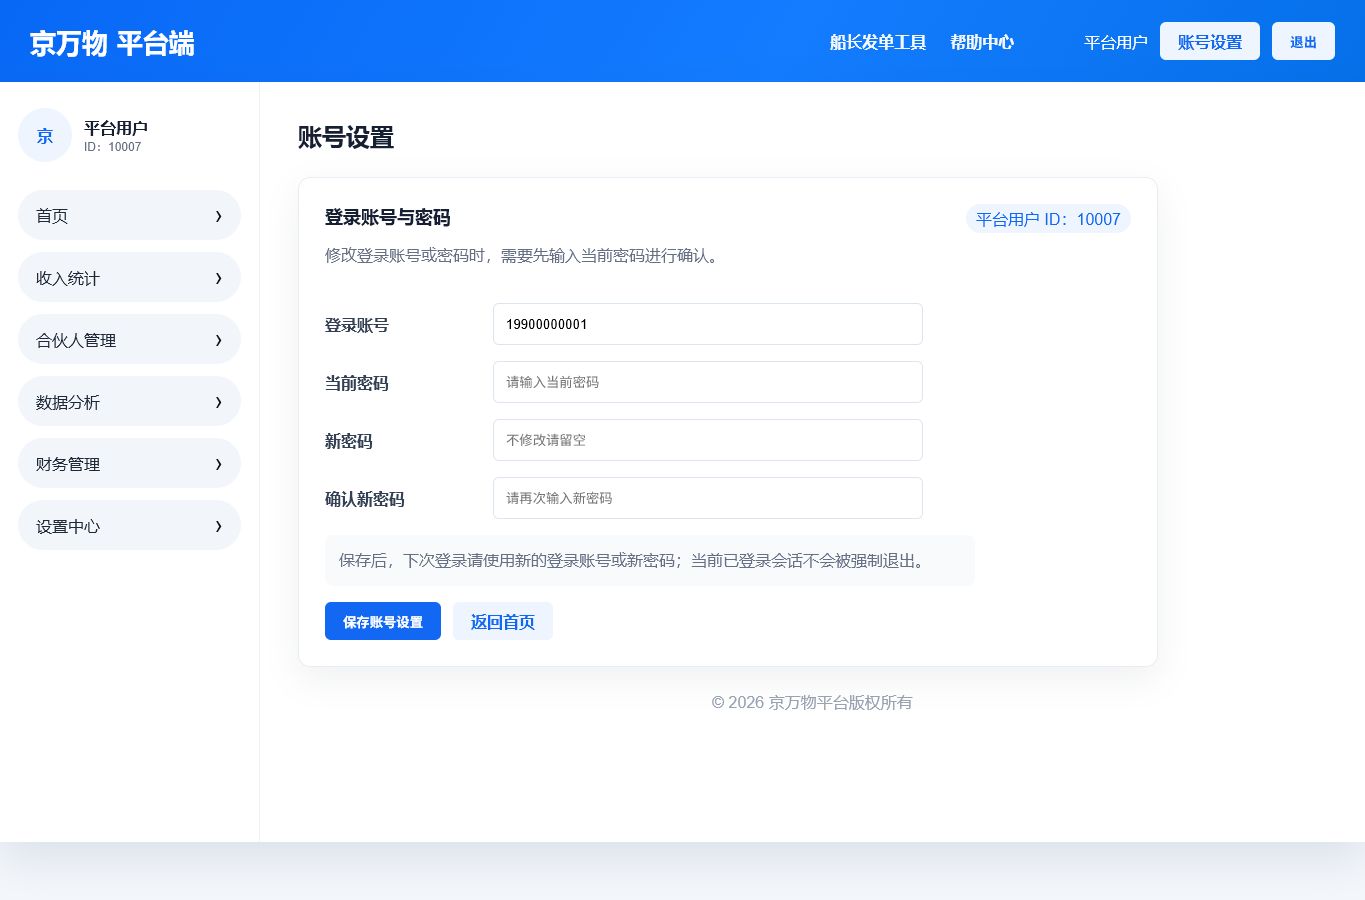Expand the 财务管理 chevron arrow
Viewport: 1365px width, 900px height.
coord(218,464)
